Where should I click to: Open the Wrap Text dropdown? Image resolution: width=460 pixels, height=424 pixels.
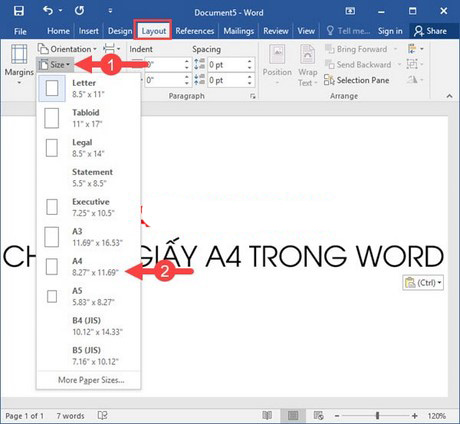307,65
